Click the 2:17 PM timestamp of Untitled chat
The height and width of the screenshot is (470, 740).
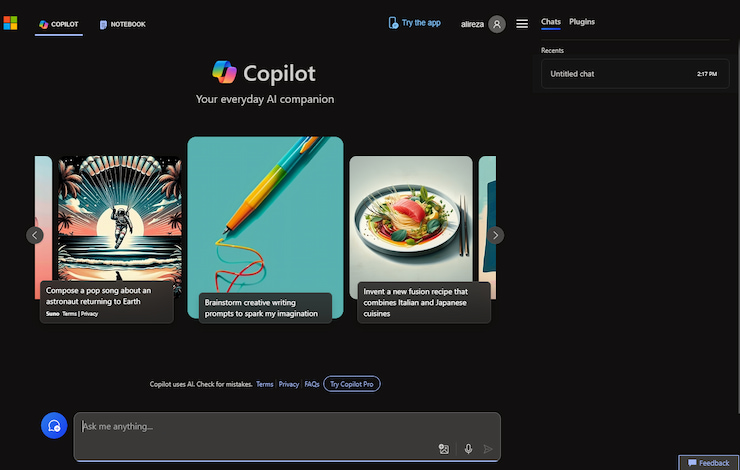click(706, 74)
